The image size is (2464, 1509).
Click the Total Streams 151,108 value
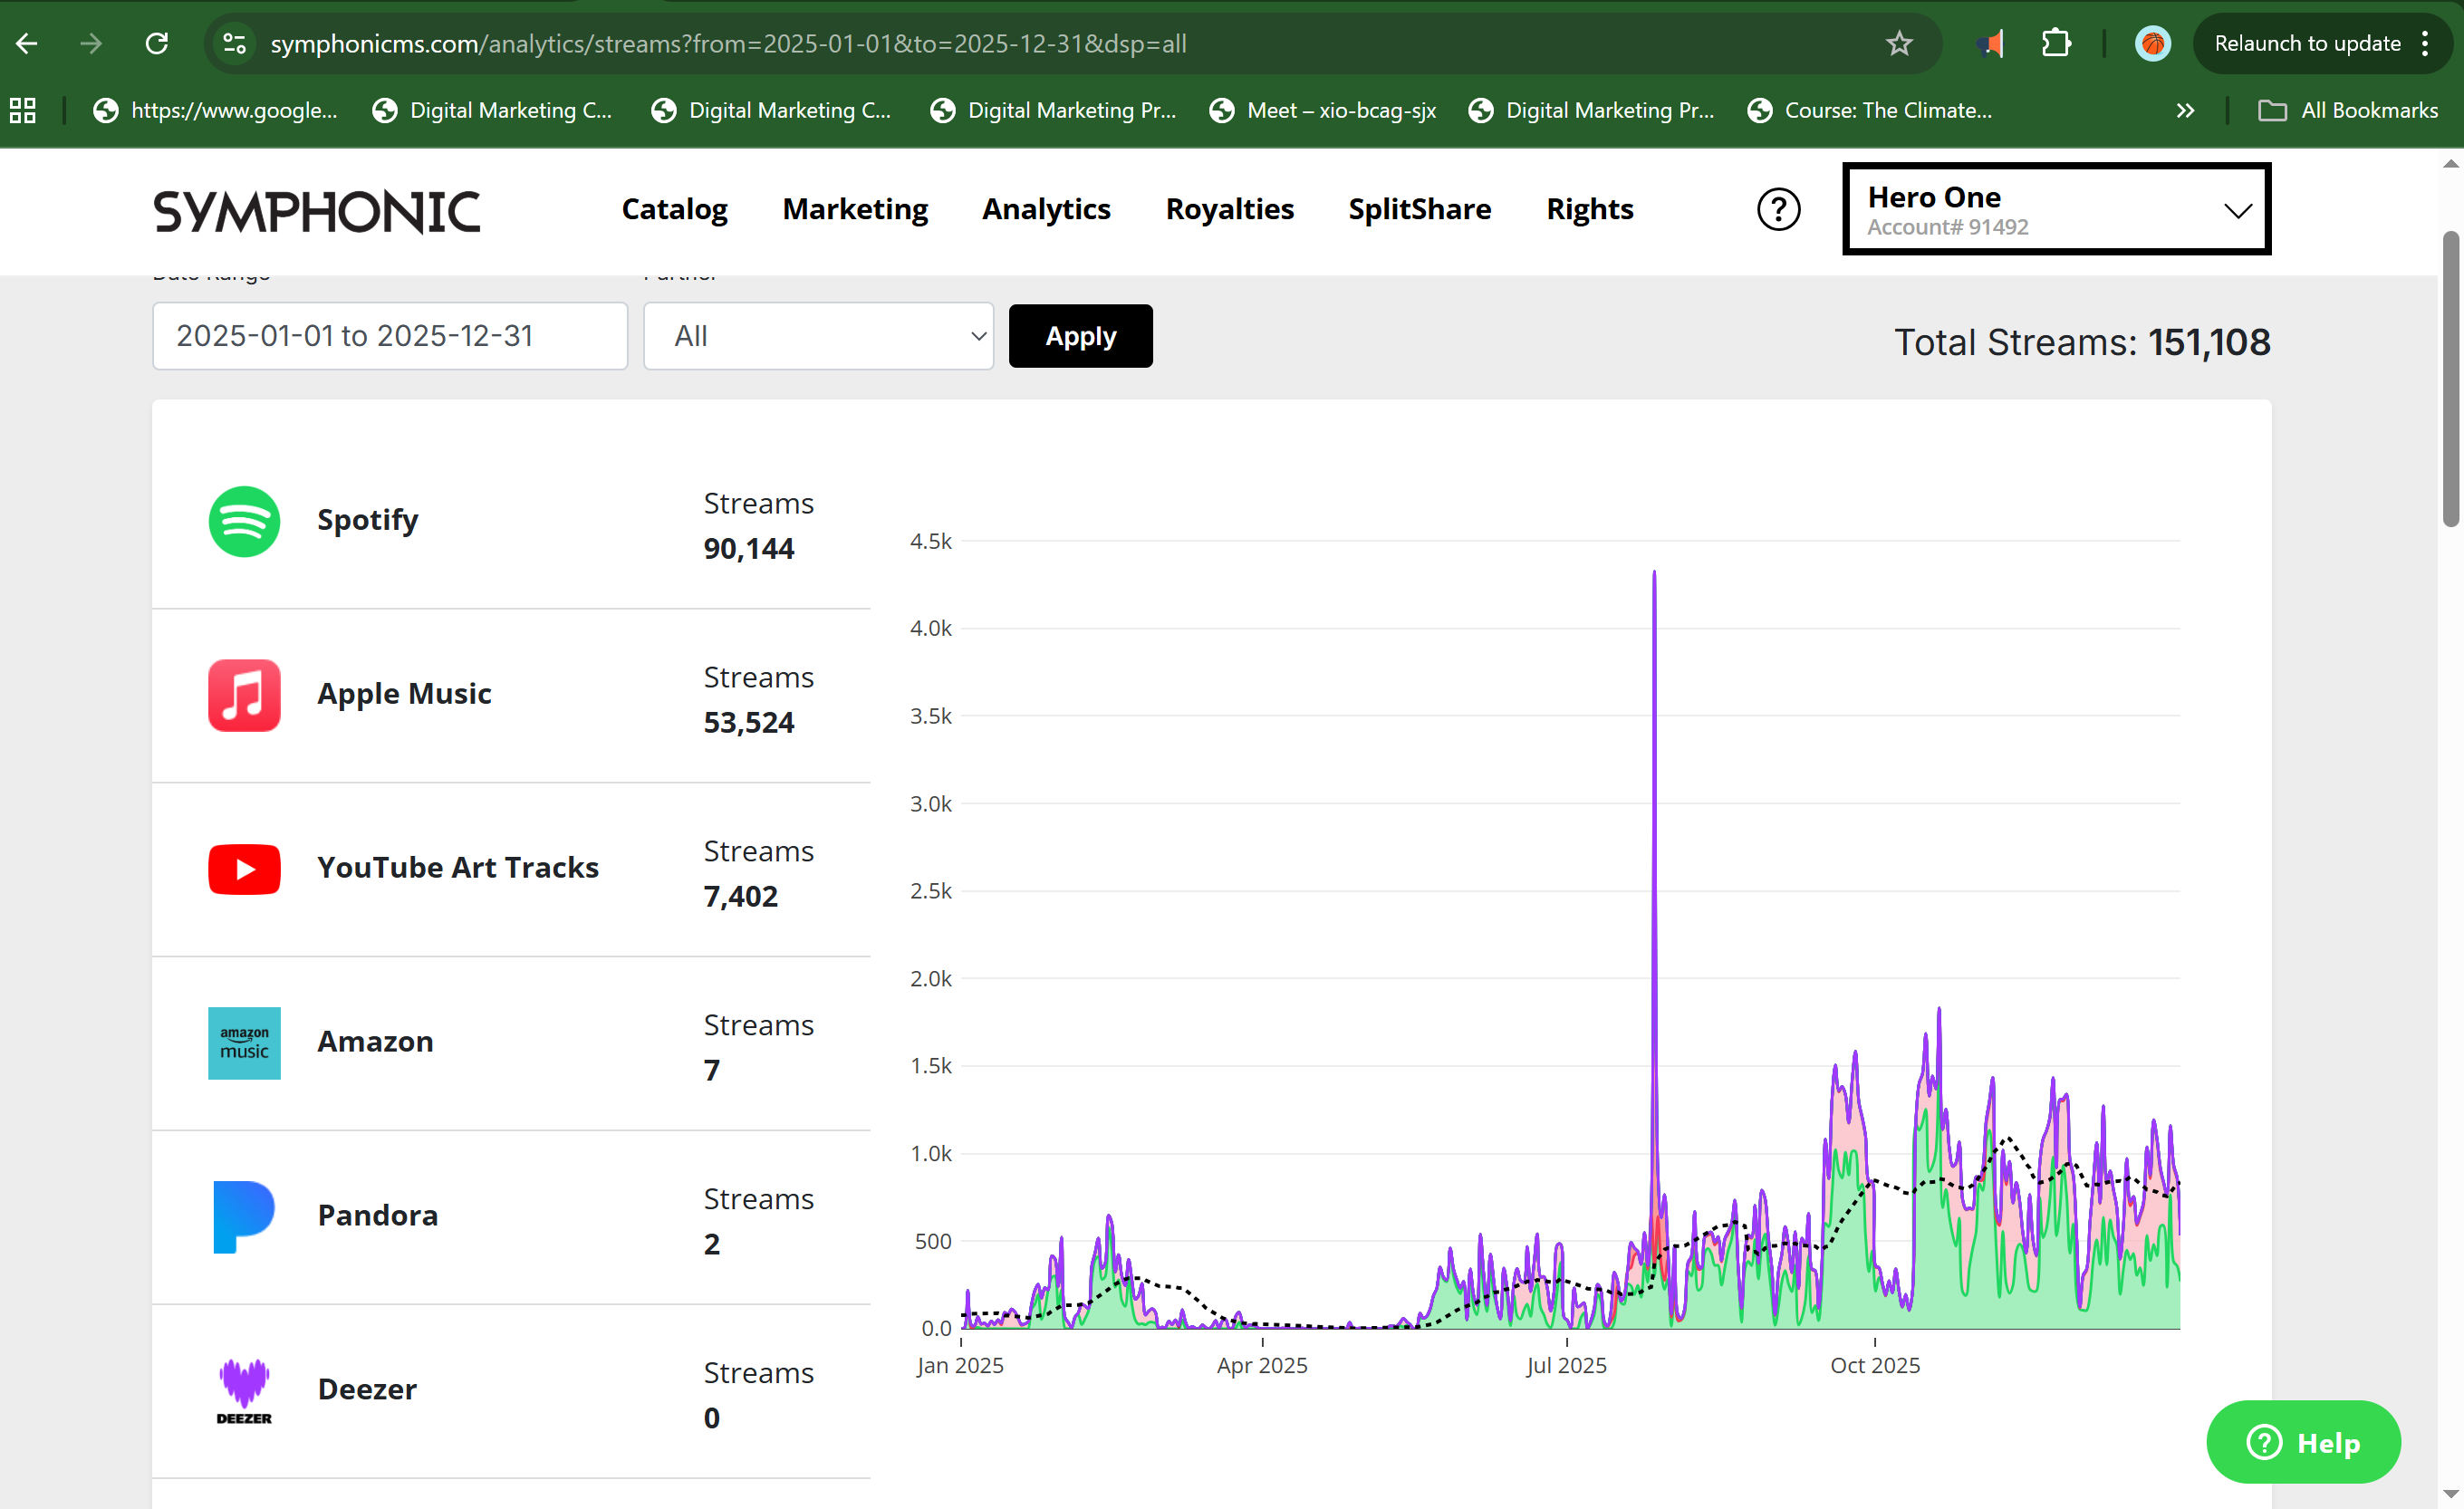click(2209, 342)
